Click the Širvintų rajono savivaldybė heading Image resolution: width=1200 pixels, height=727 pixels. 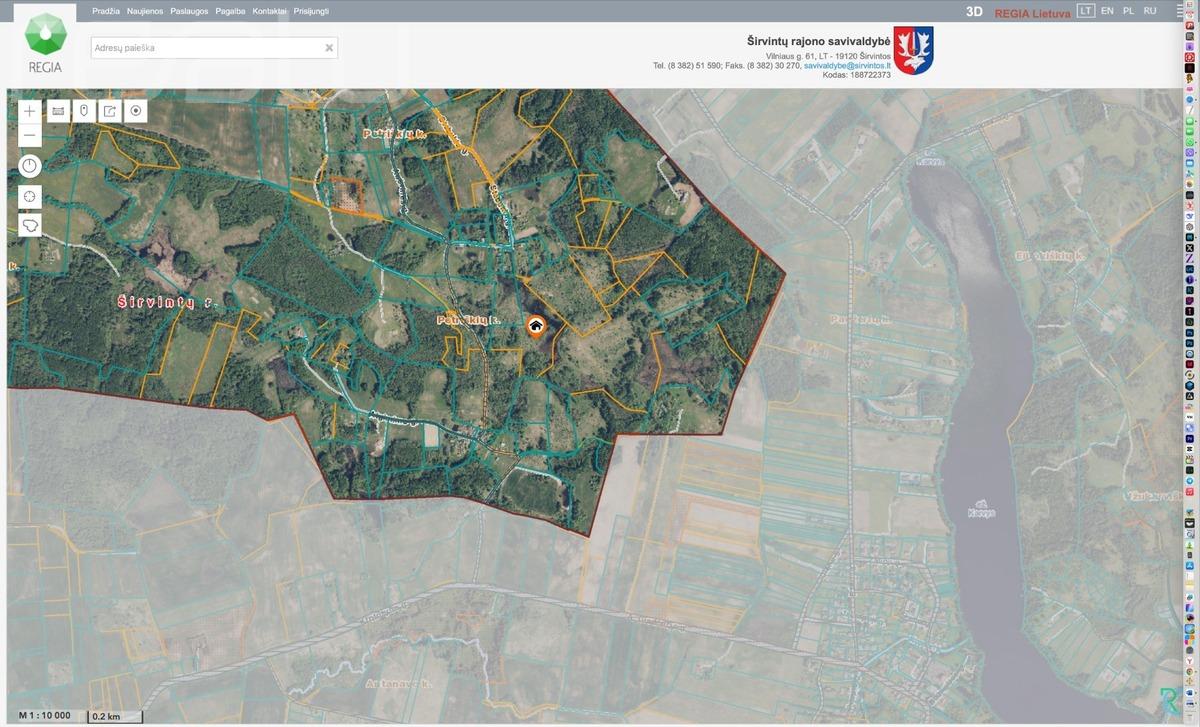pyautogui.click(x=818, y=40)
